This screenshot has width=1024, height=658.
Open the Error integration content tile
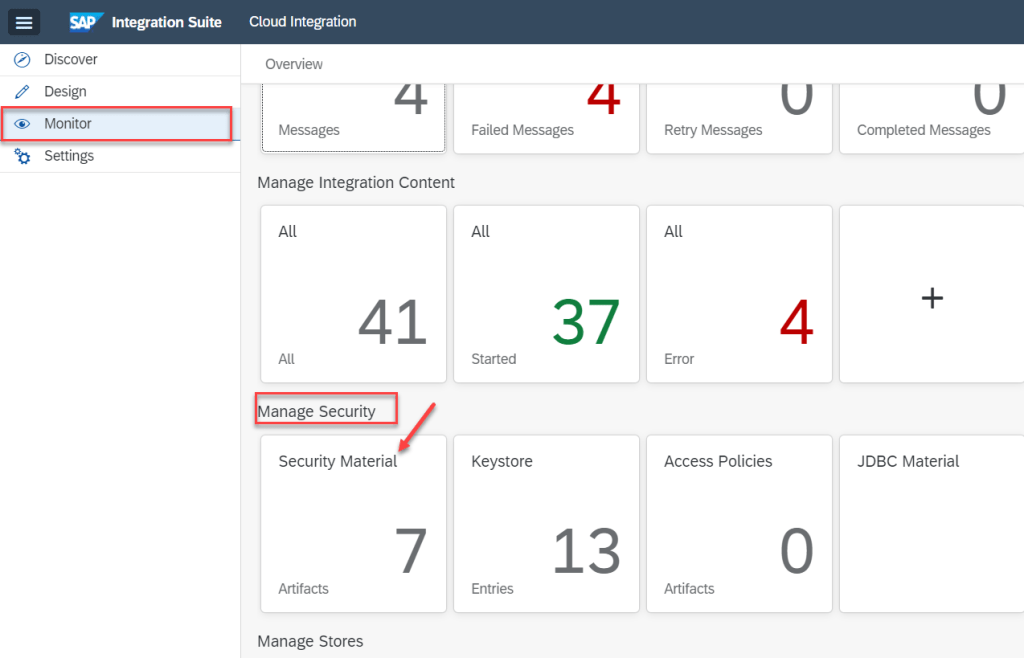739,294
